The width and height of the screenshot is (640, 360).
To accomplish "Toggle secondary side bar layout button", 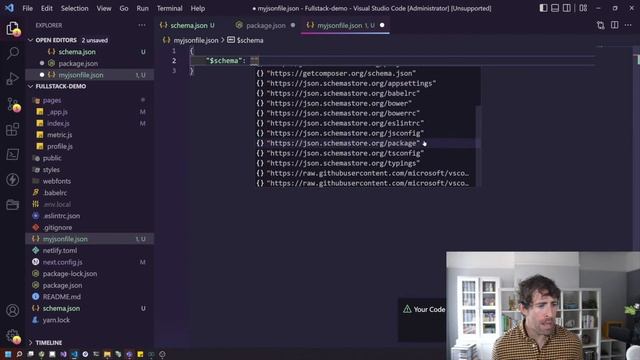I will click(567, 8).
